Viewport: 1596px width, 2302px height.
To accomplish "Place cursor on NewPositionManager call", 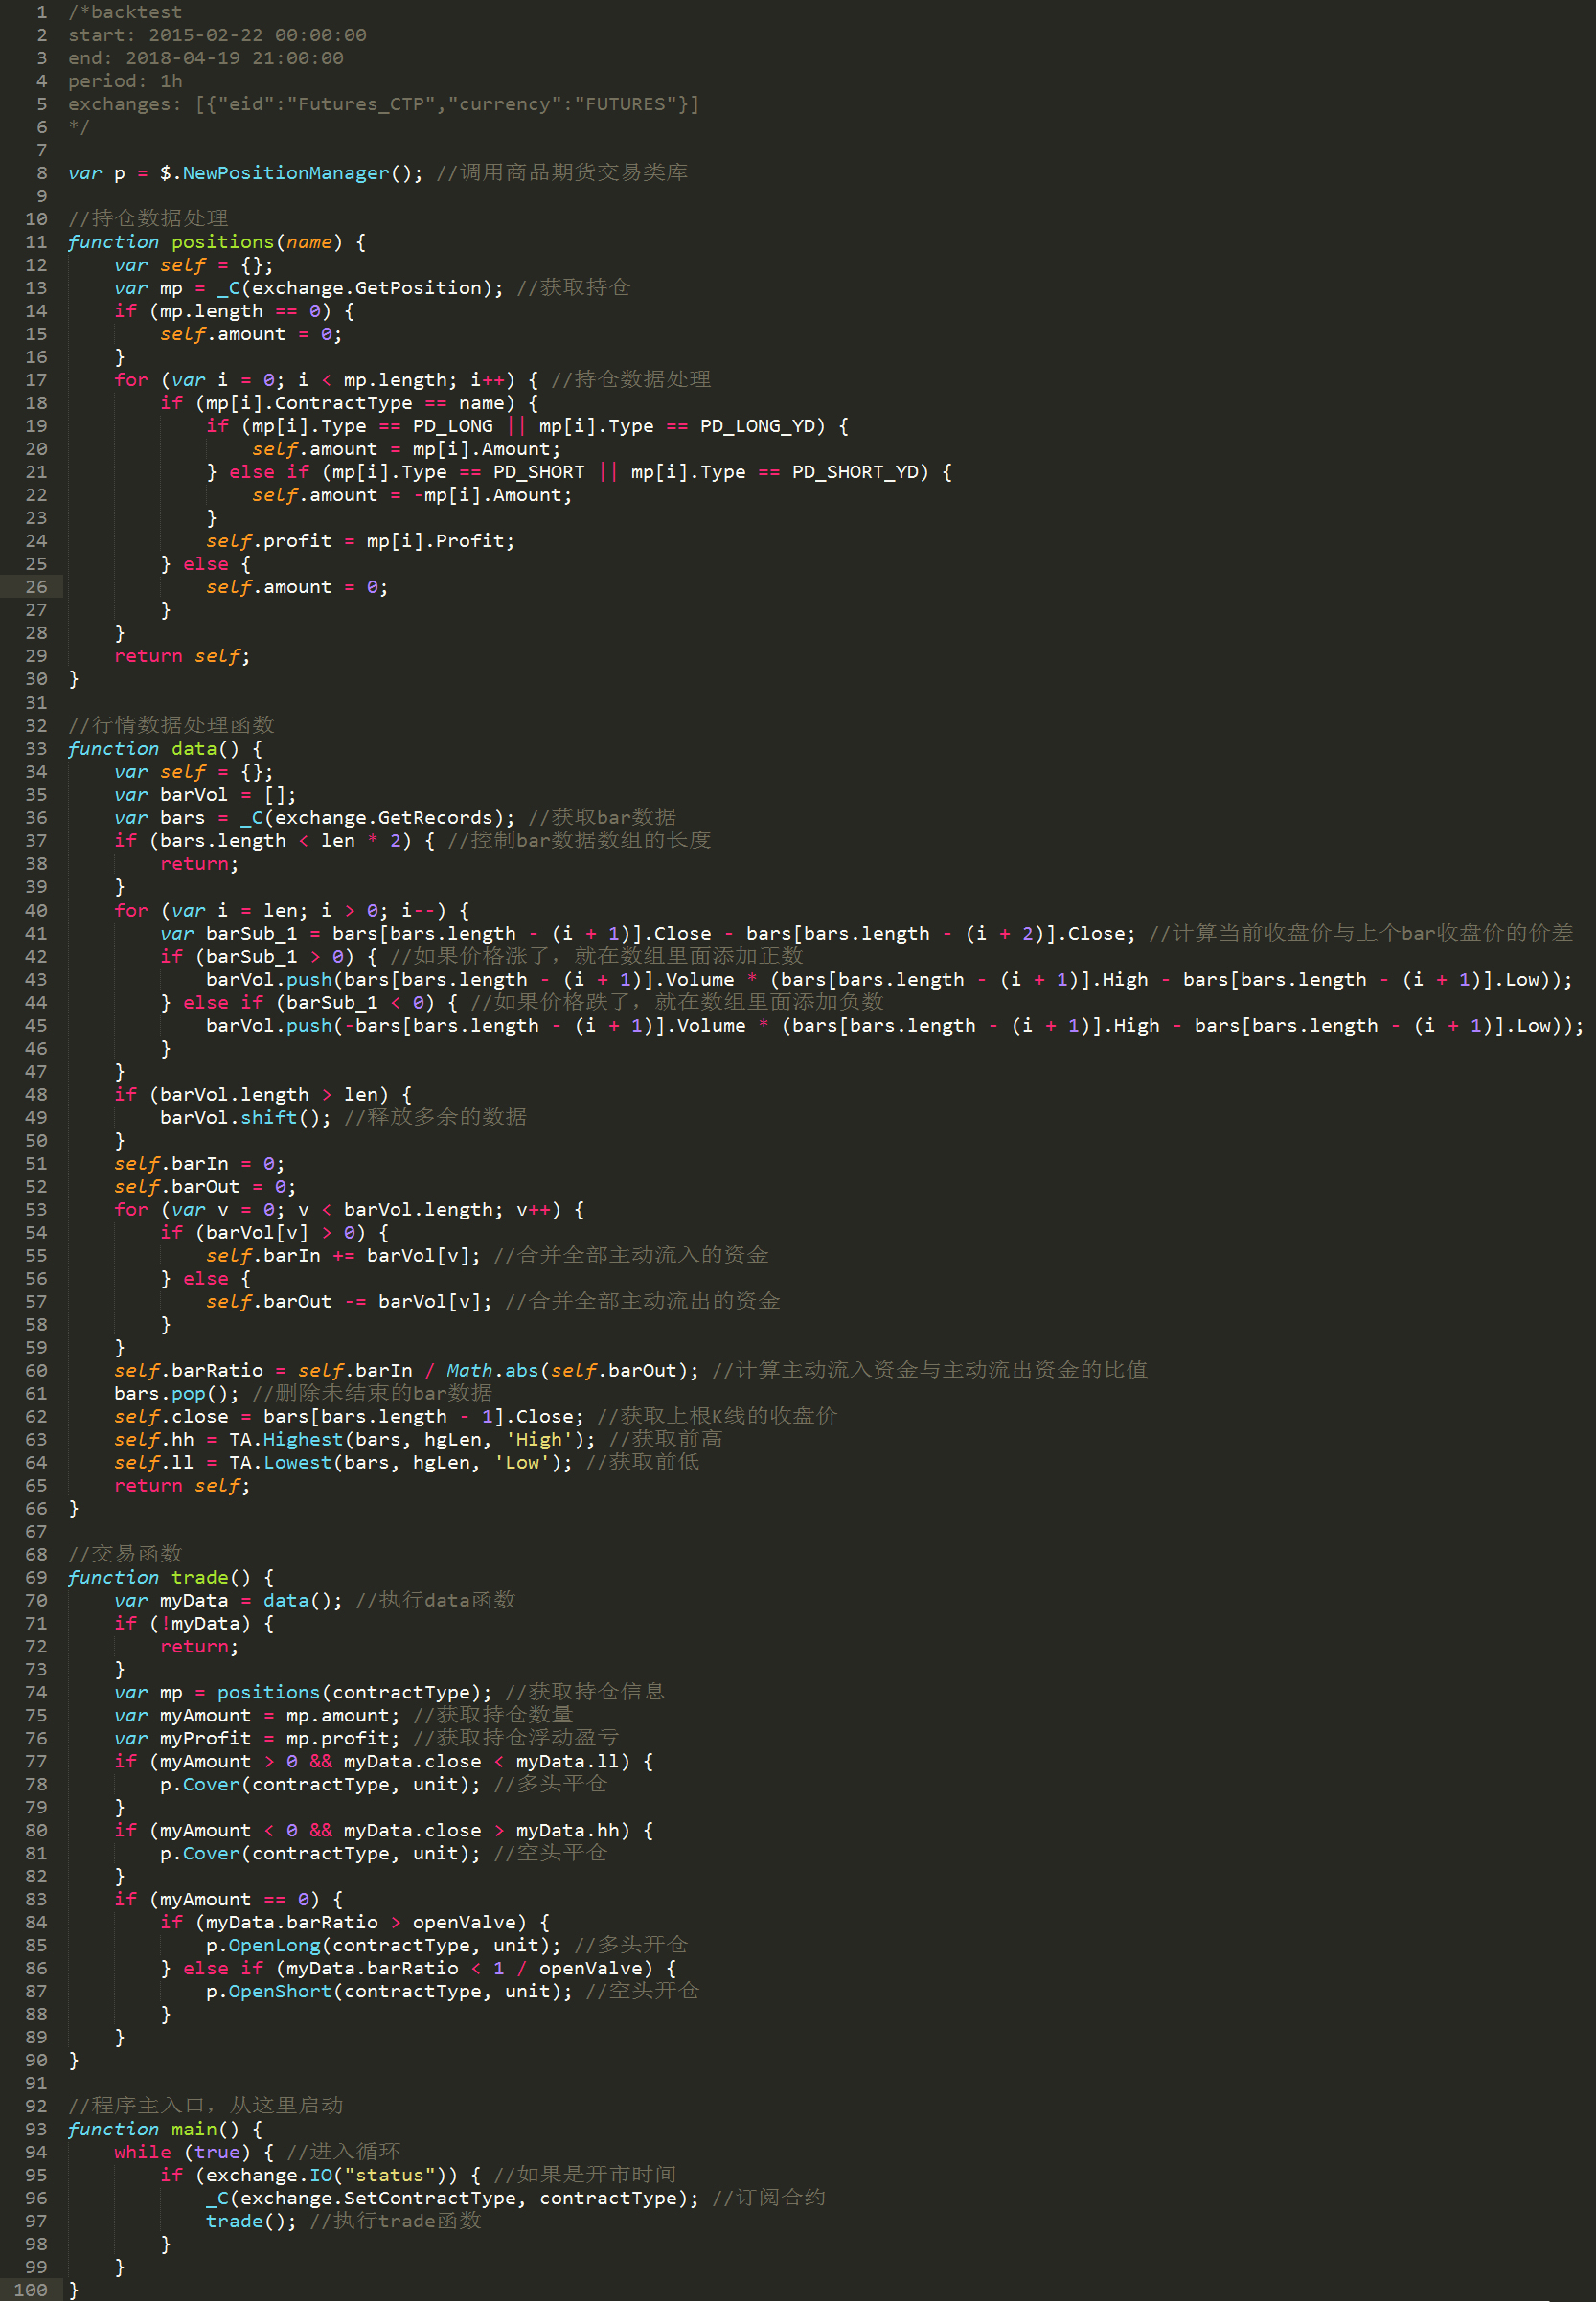I will coord(285,173).
